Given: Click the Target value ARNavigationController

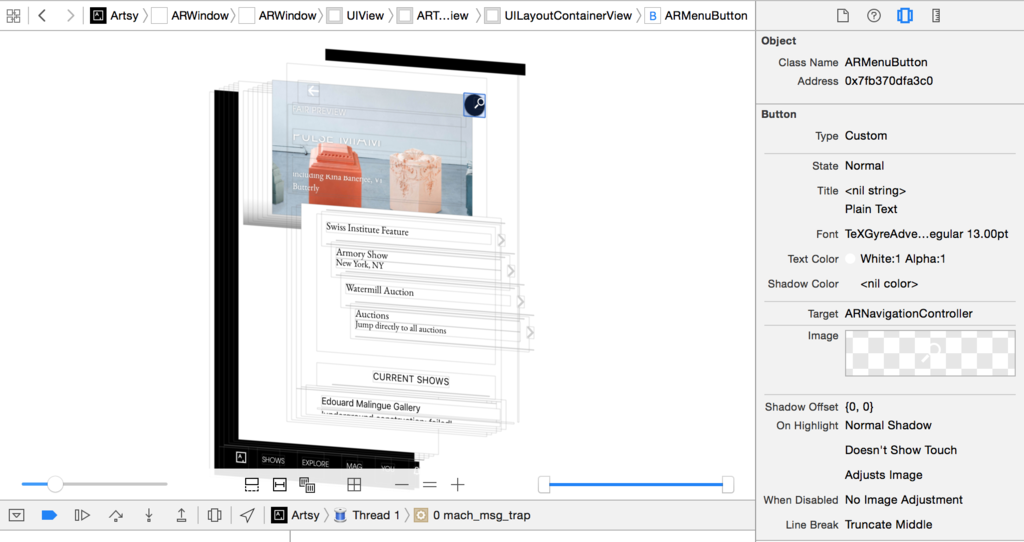Looking at the screenshot, I should point(908,313).
